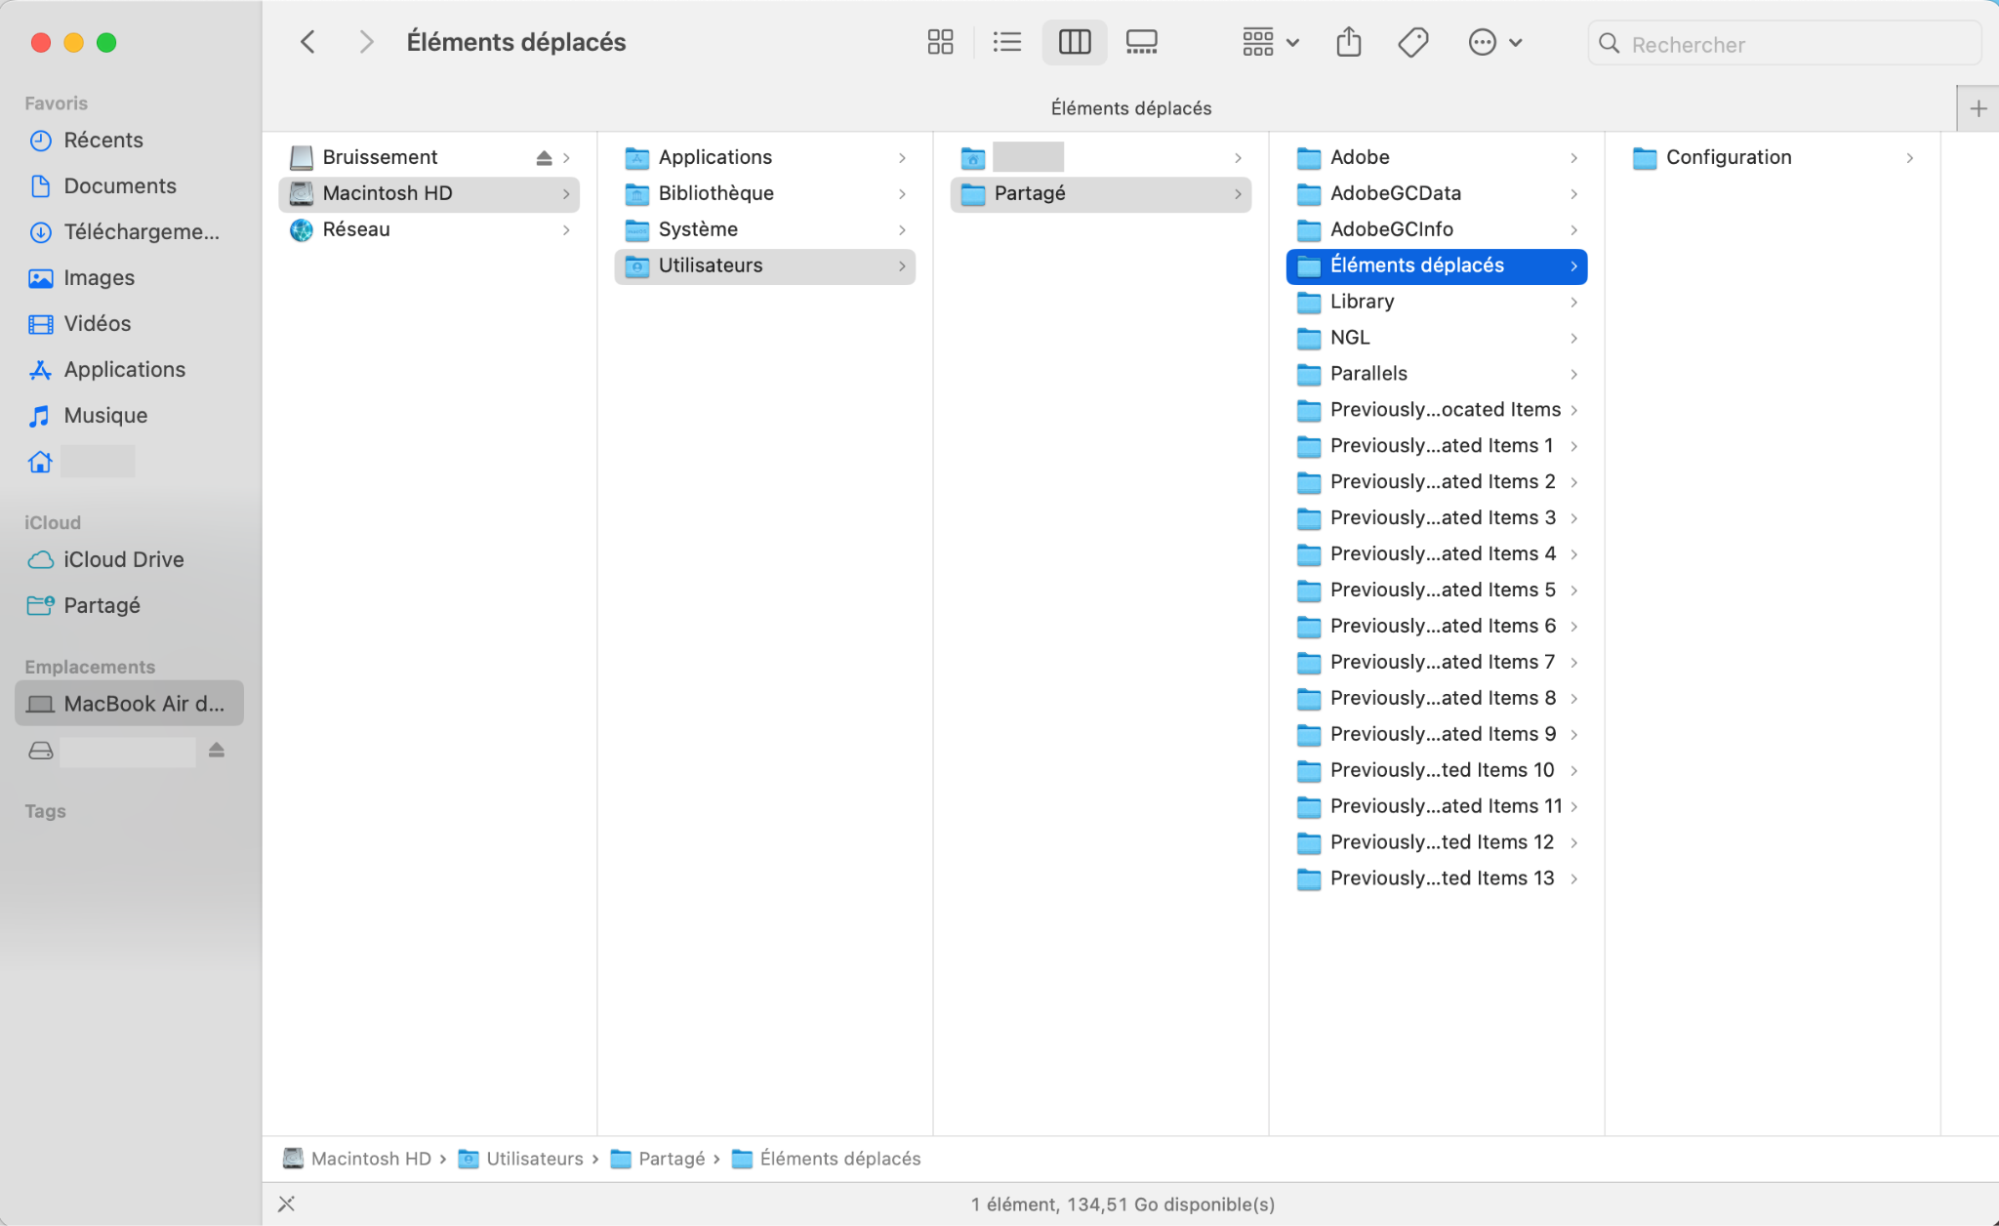Screen dimensions: 1999x1226
Task: Expand the Bibliothèque chevron
Action: (x=902, y=194)
